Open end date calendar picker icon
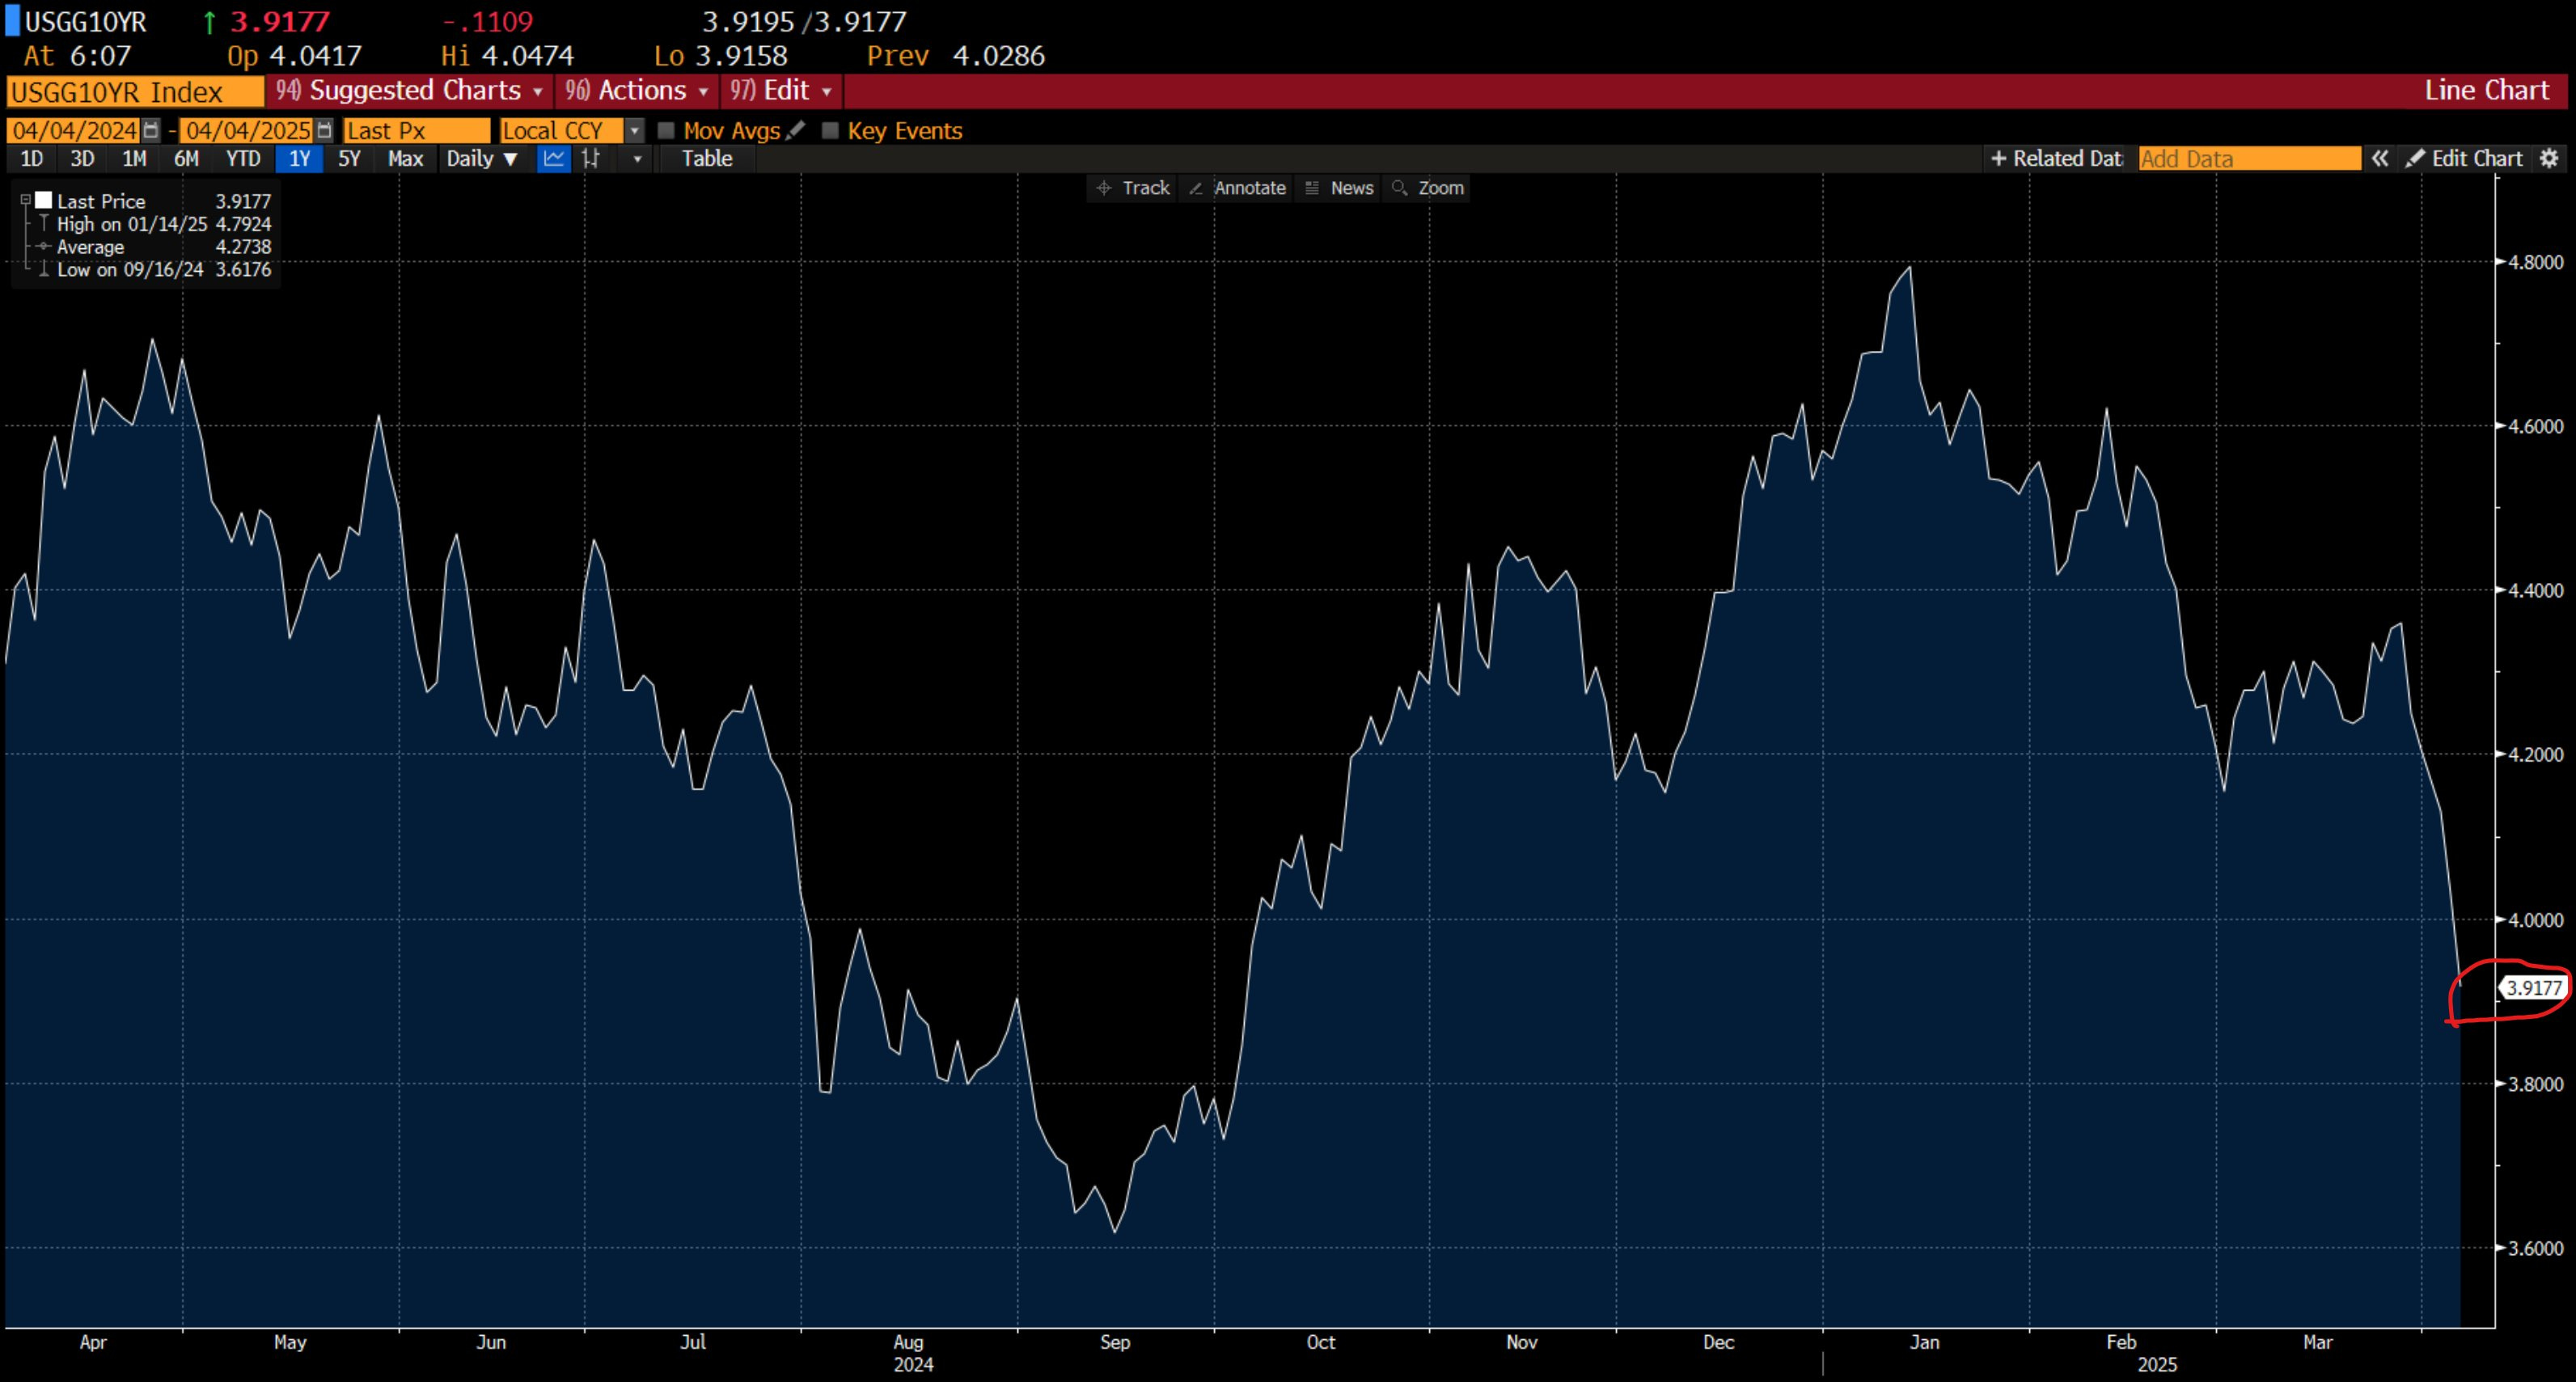Image resolution: width=2576 pixels, height=1382 pixels. coord(324,130)
